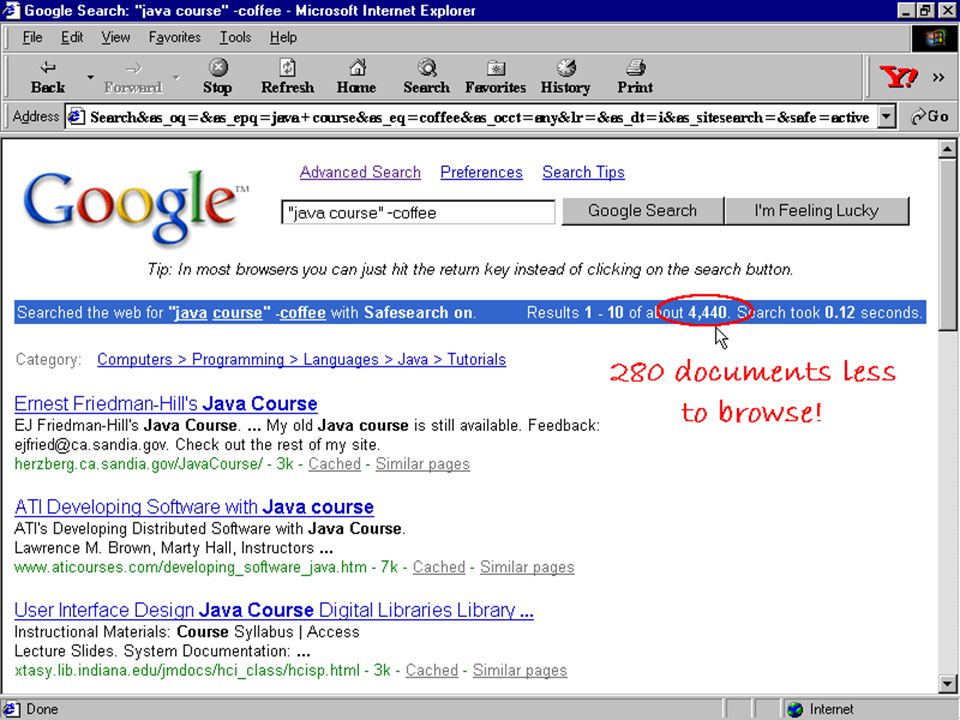Open Similar pages for xtasy.lib.indiana.edu result
This screenshot has width=960, height=720.
pos(520,670)
